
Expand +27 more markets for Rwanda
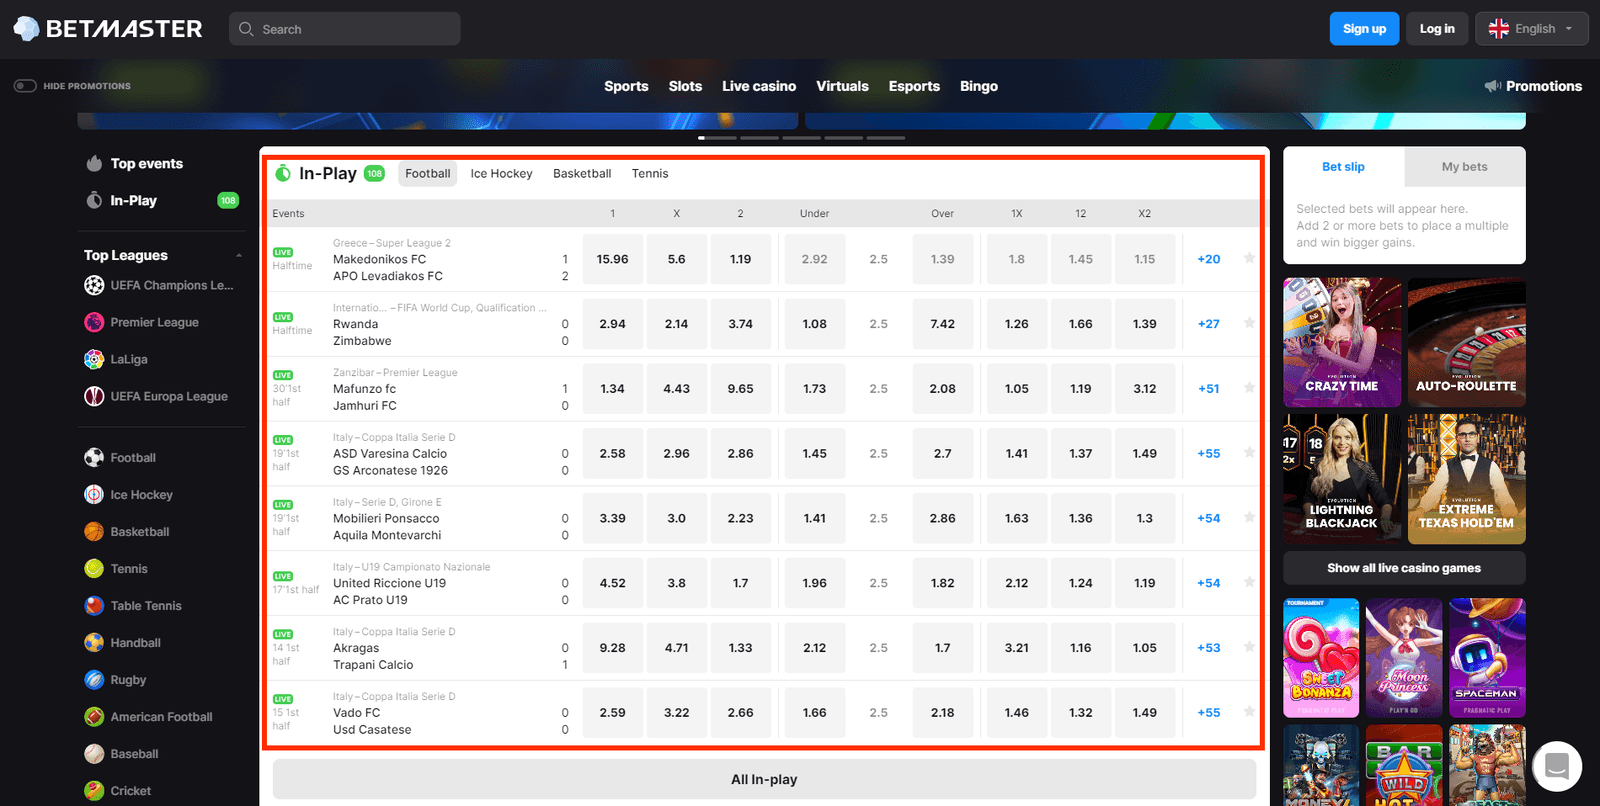point(1208,324)
